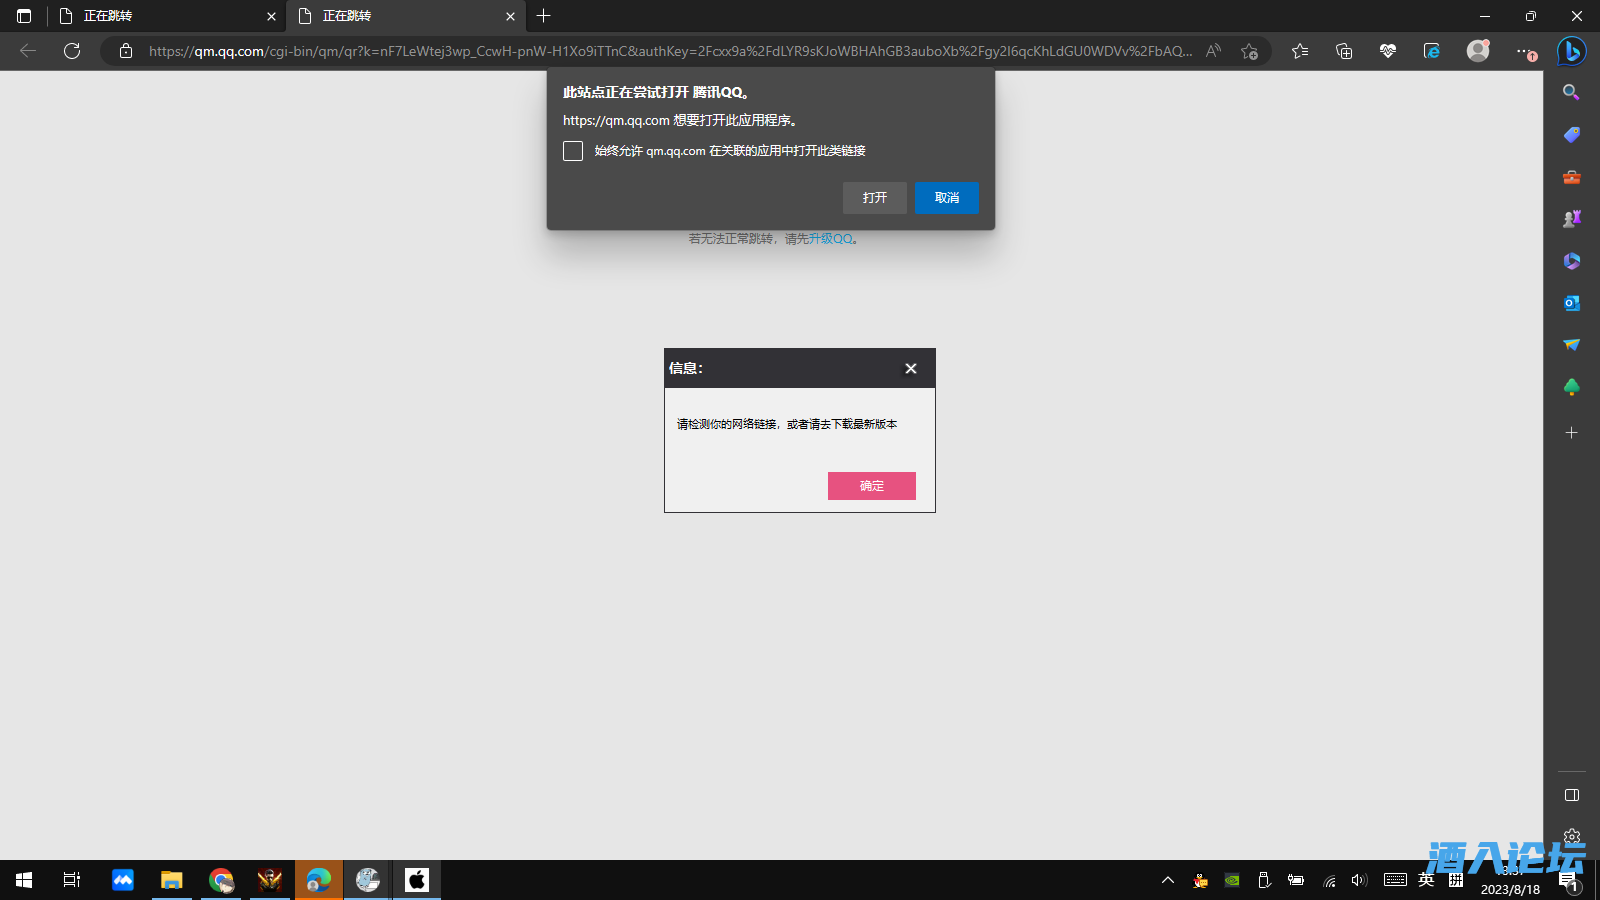This screenshot has height=900, width=1600.
Task: Open the 升级QQ link
Action: click(x=831, y=239)
